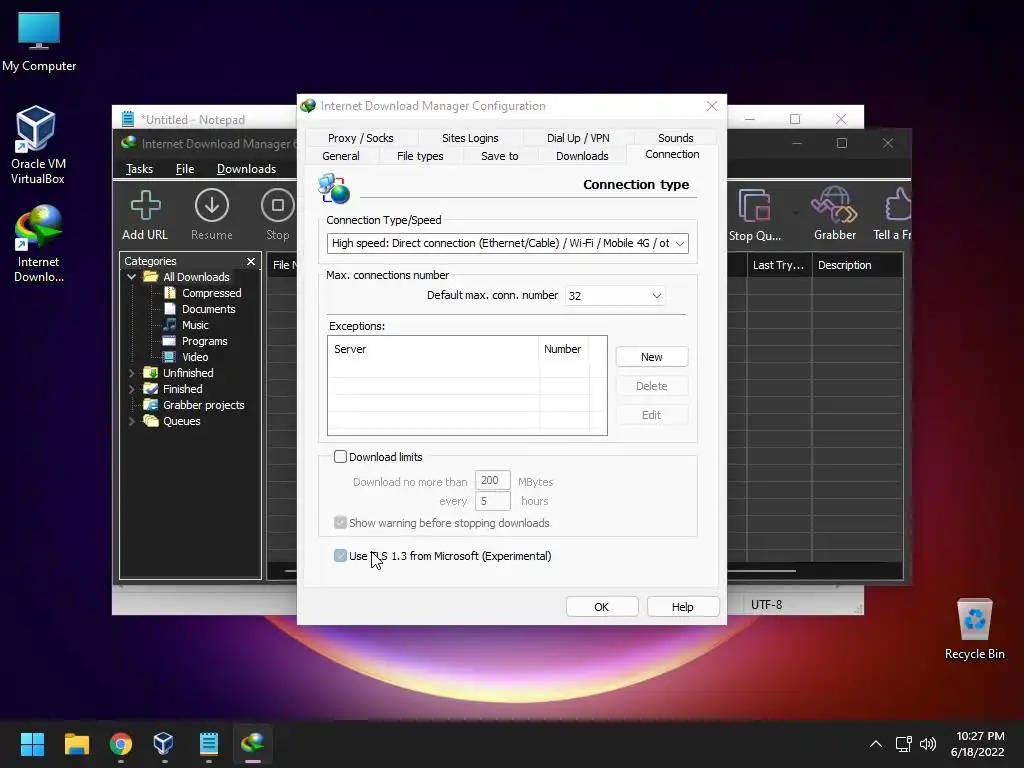Click the Number column header in Exceptions
Viewport: 1024px width, 768px height.
coord(563,349)
